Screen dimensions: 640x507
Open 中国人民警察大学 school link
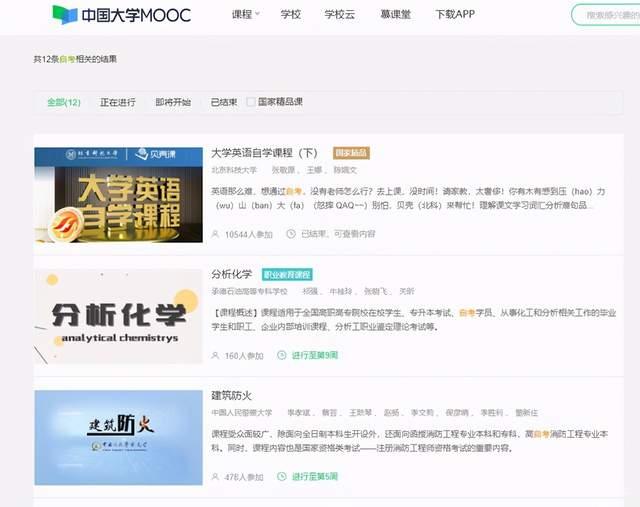(x=242, y=413)
